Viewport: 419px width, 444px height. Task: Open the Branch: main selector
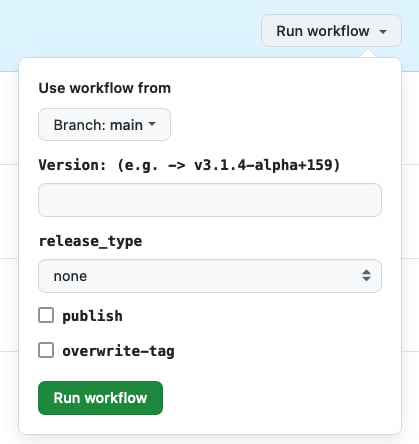(x=104, y=124)
